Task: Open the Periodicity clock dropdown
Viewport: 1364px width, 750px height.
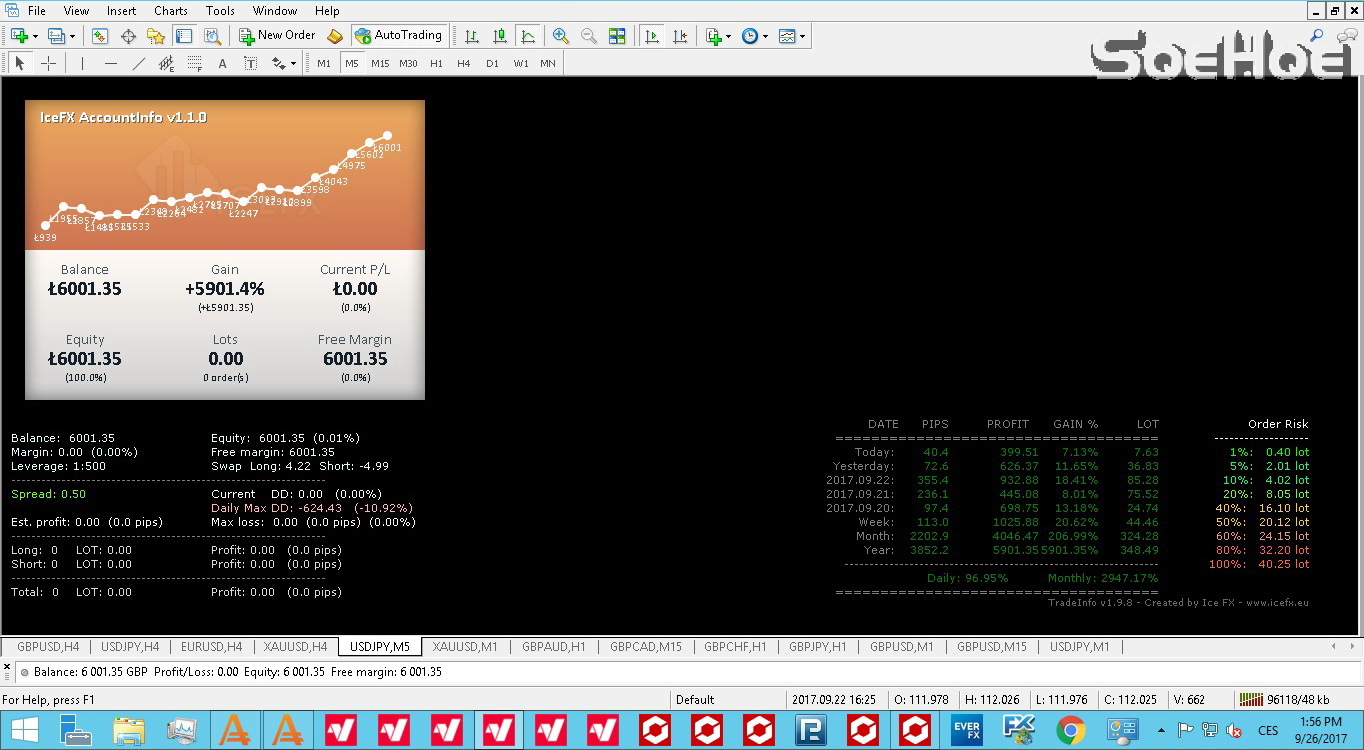Action: 755,36
